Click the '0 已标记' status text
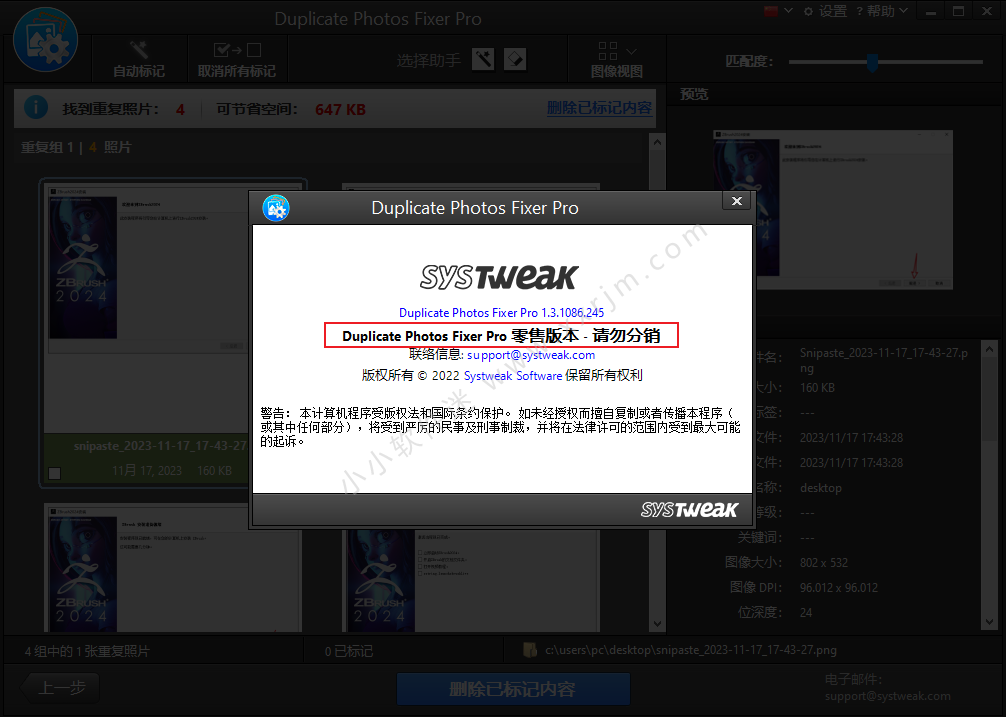This screenshot has height=717, width=1006. [x=349, y=652]
